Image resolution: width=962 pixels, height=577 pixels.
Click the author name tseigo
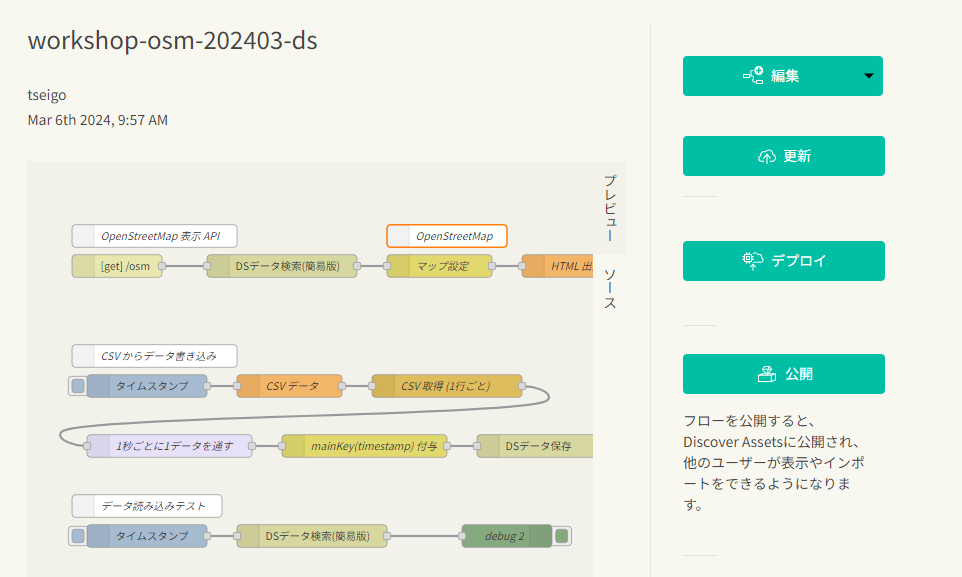pyautogui.click(x=47, y=95)
